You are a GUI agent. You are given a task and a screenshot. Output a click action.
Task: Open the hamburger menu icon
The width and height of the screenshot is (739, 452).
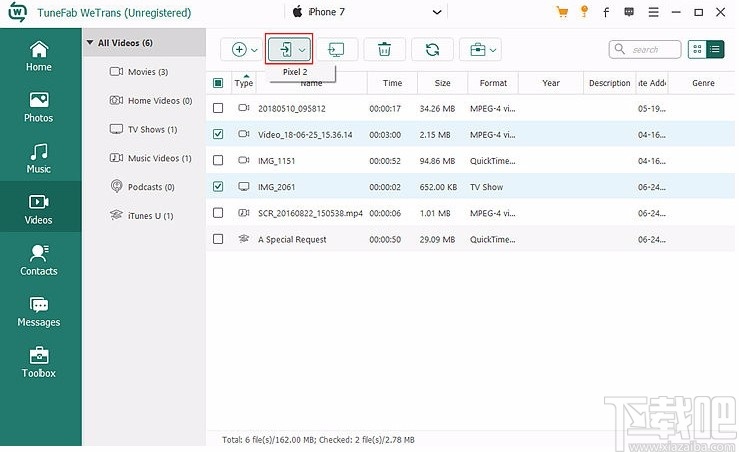pyautogui.click(x=653, y=12)
